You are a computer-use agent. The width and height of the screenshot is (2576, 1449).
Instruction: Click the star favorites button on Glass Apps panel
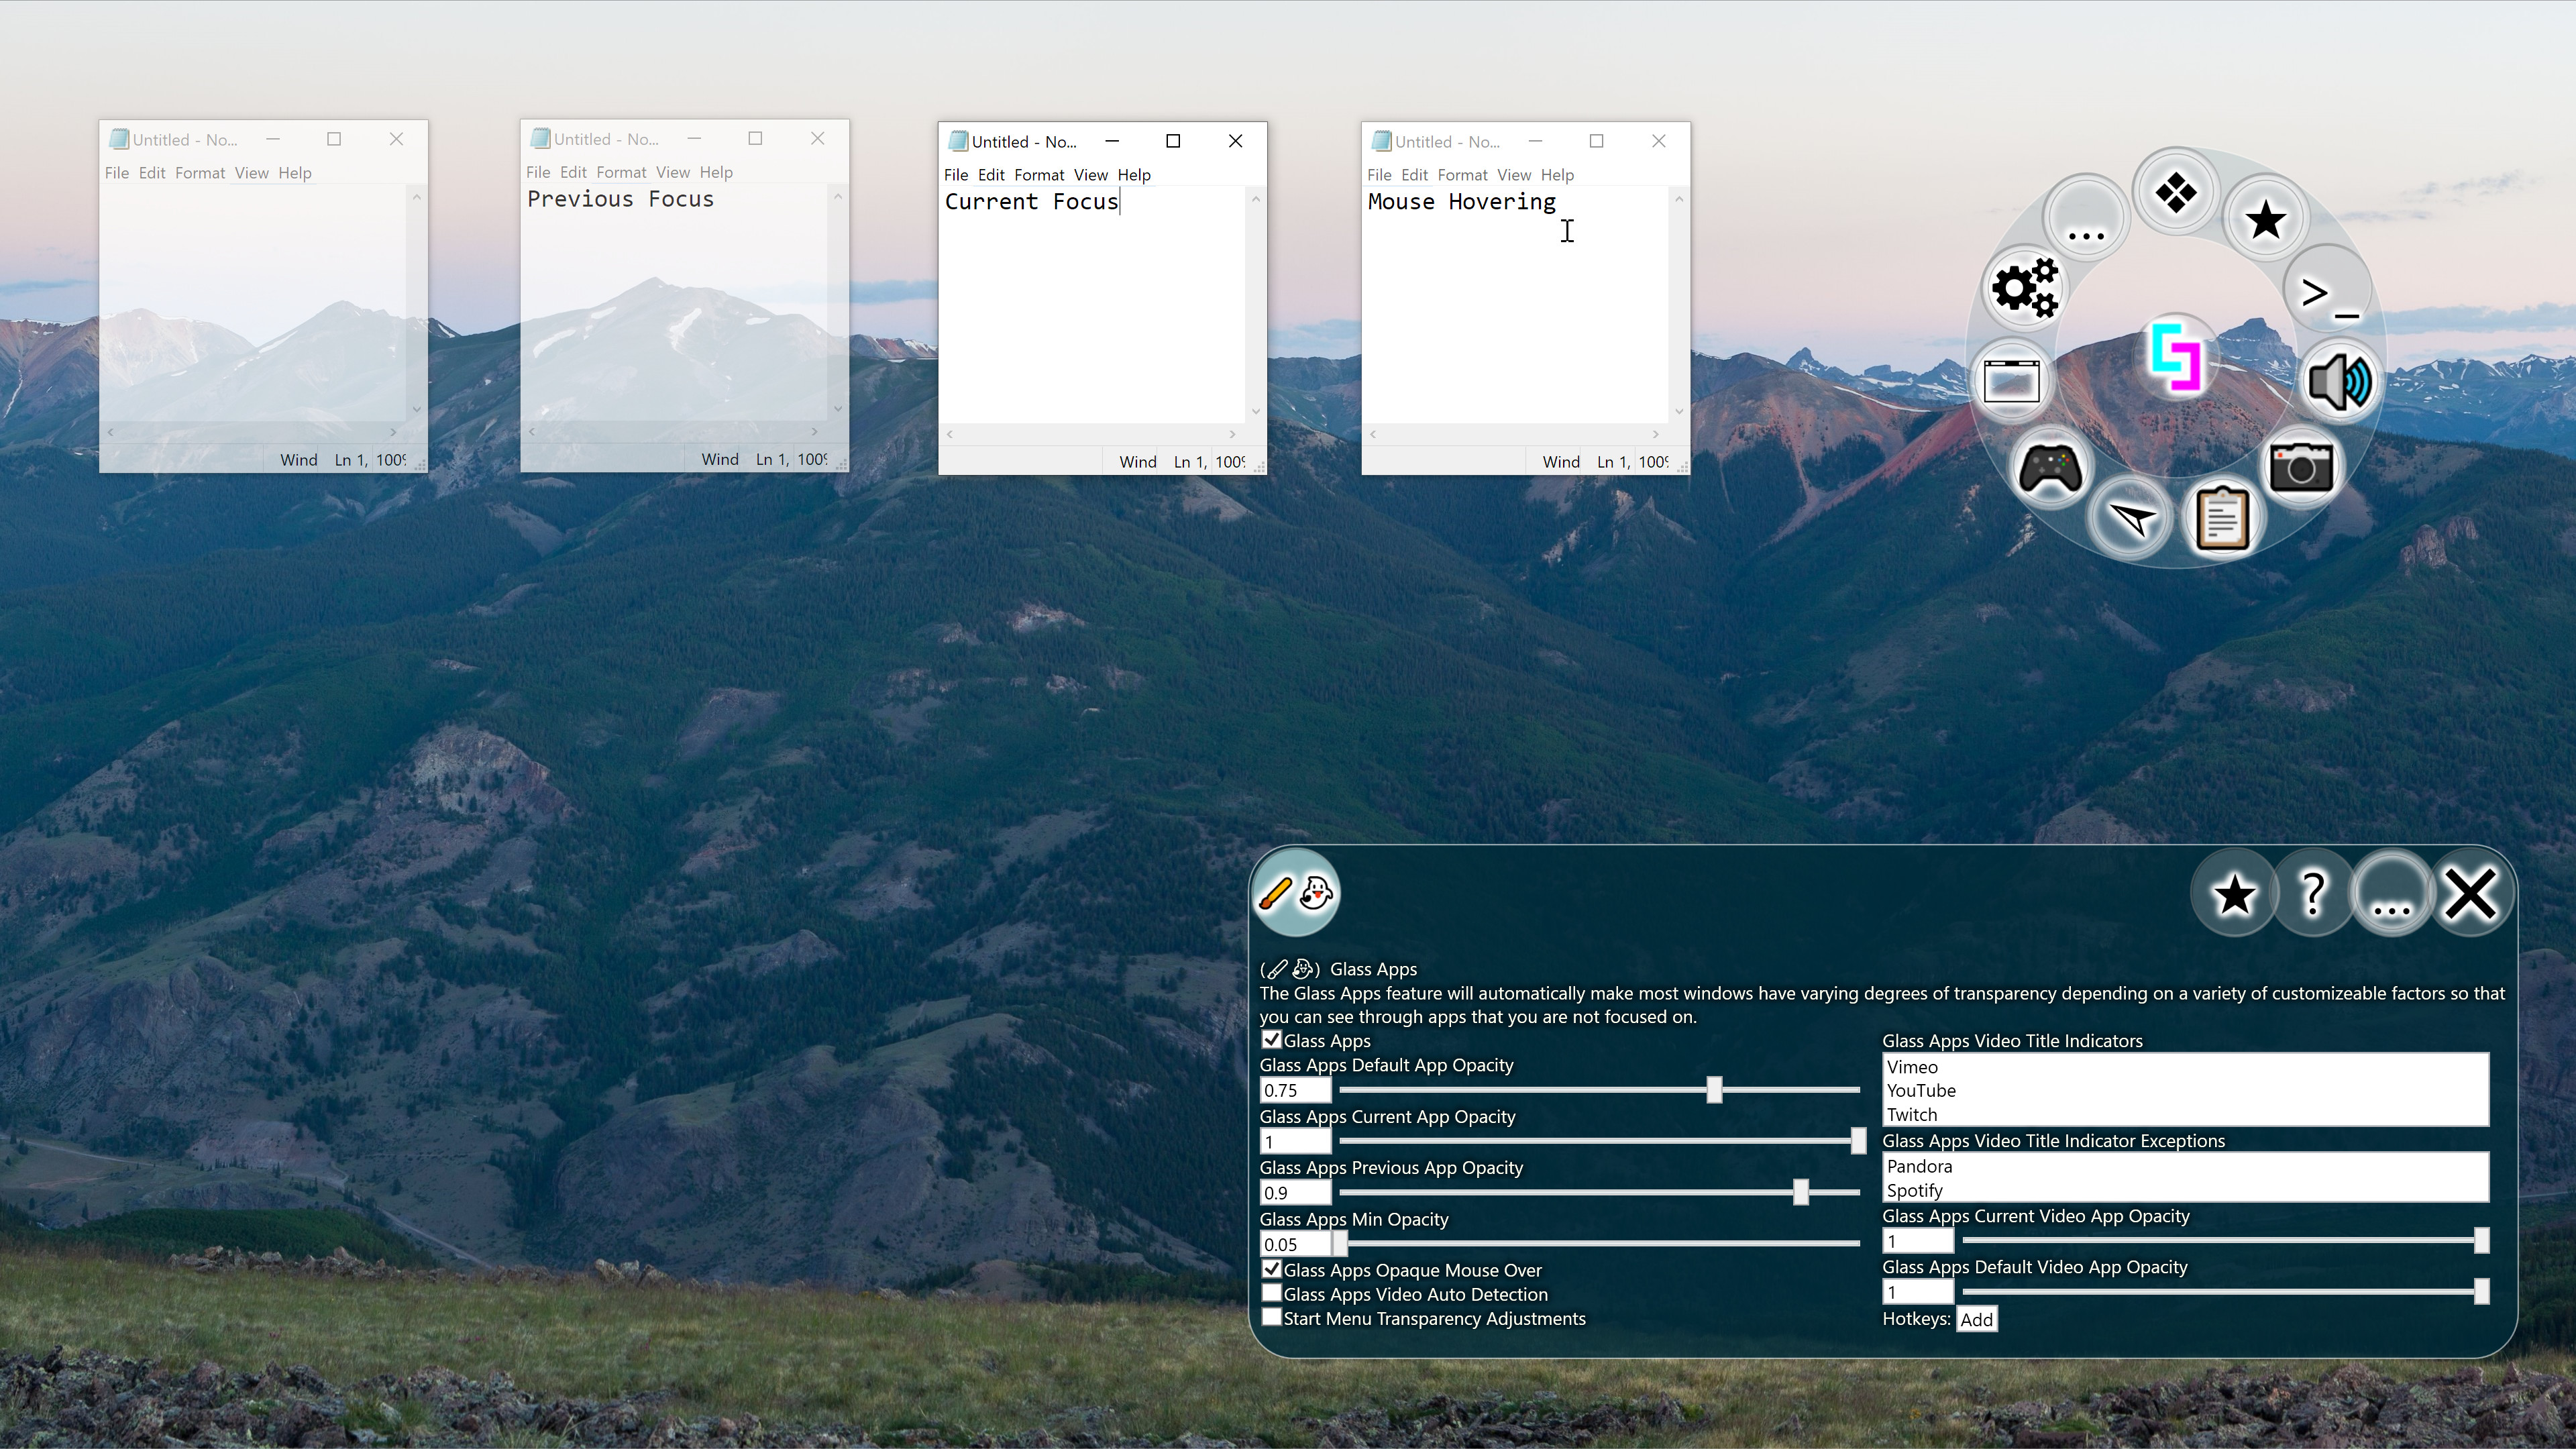[x=2235, y=893]
